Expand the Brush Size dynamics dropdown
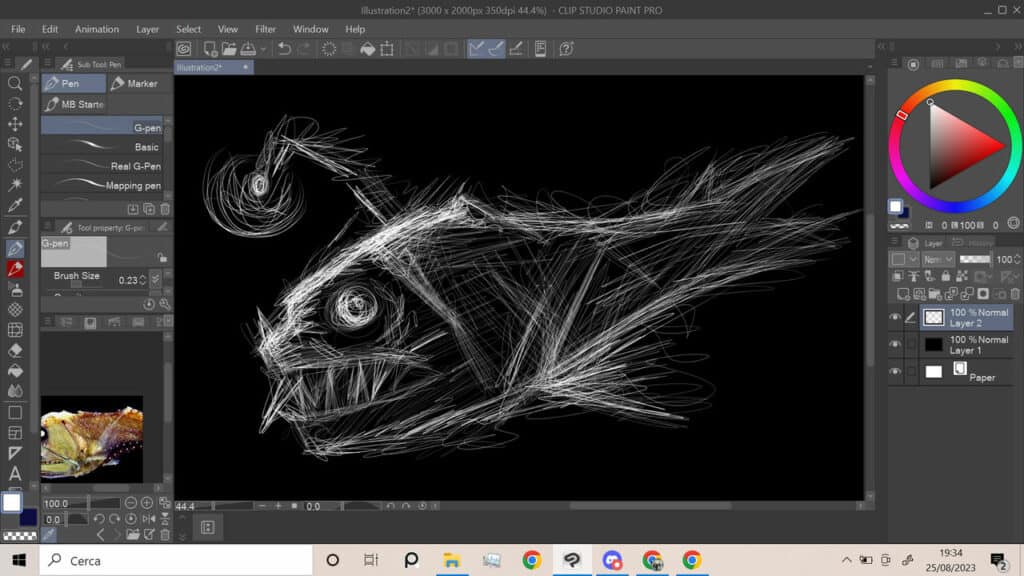Image resolution: width=1024 pixels, height=576 pixels. [155, 278]
